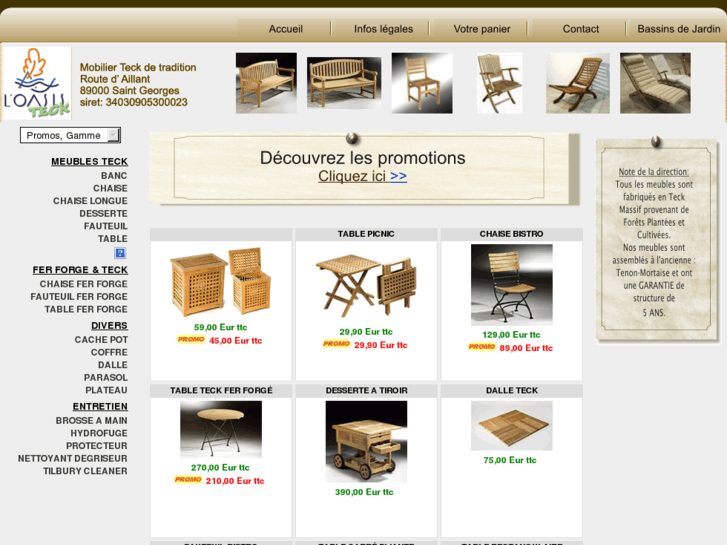Click the 129,00 Eur ttc price
This screenshot has width=727, height=545.
point(511,334)
